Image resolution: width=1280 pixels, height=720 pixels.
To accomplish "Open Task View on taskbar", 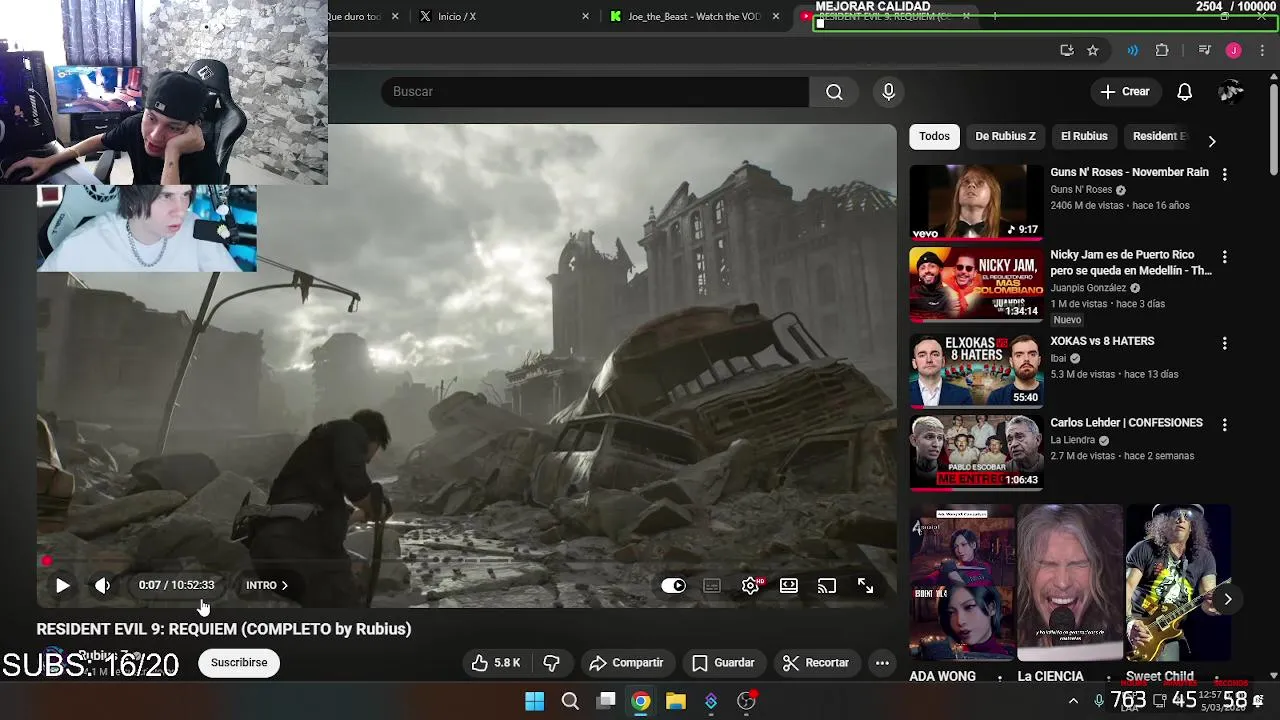I will coord(606,701).
